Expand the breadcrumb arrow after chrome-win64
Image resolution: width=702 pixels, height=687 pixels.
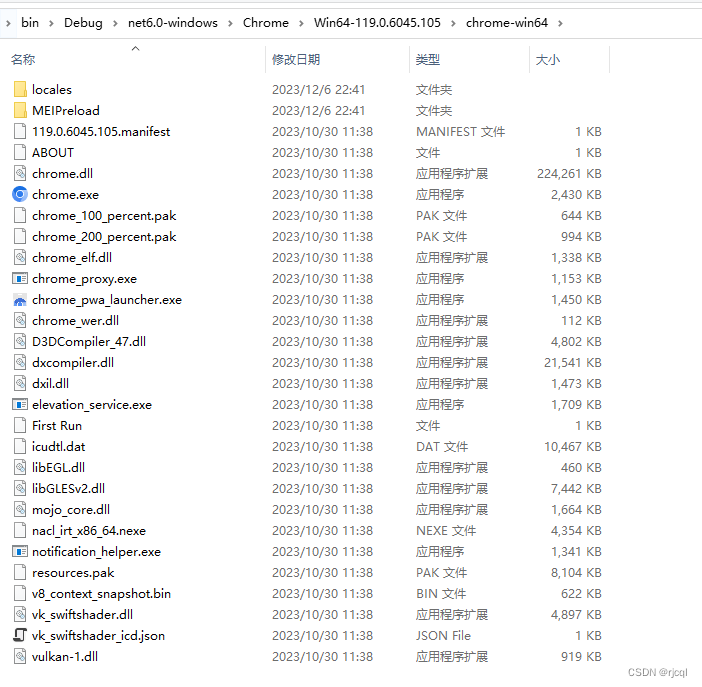(x=561, y=23)
